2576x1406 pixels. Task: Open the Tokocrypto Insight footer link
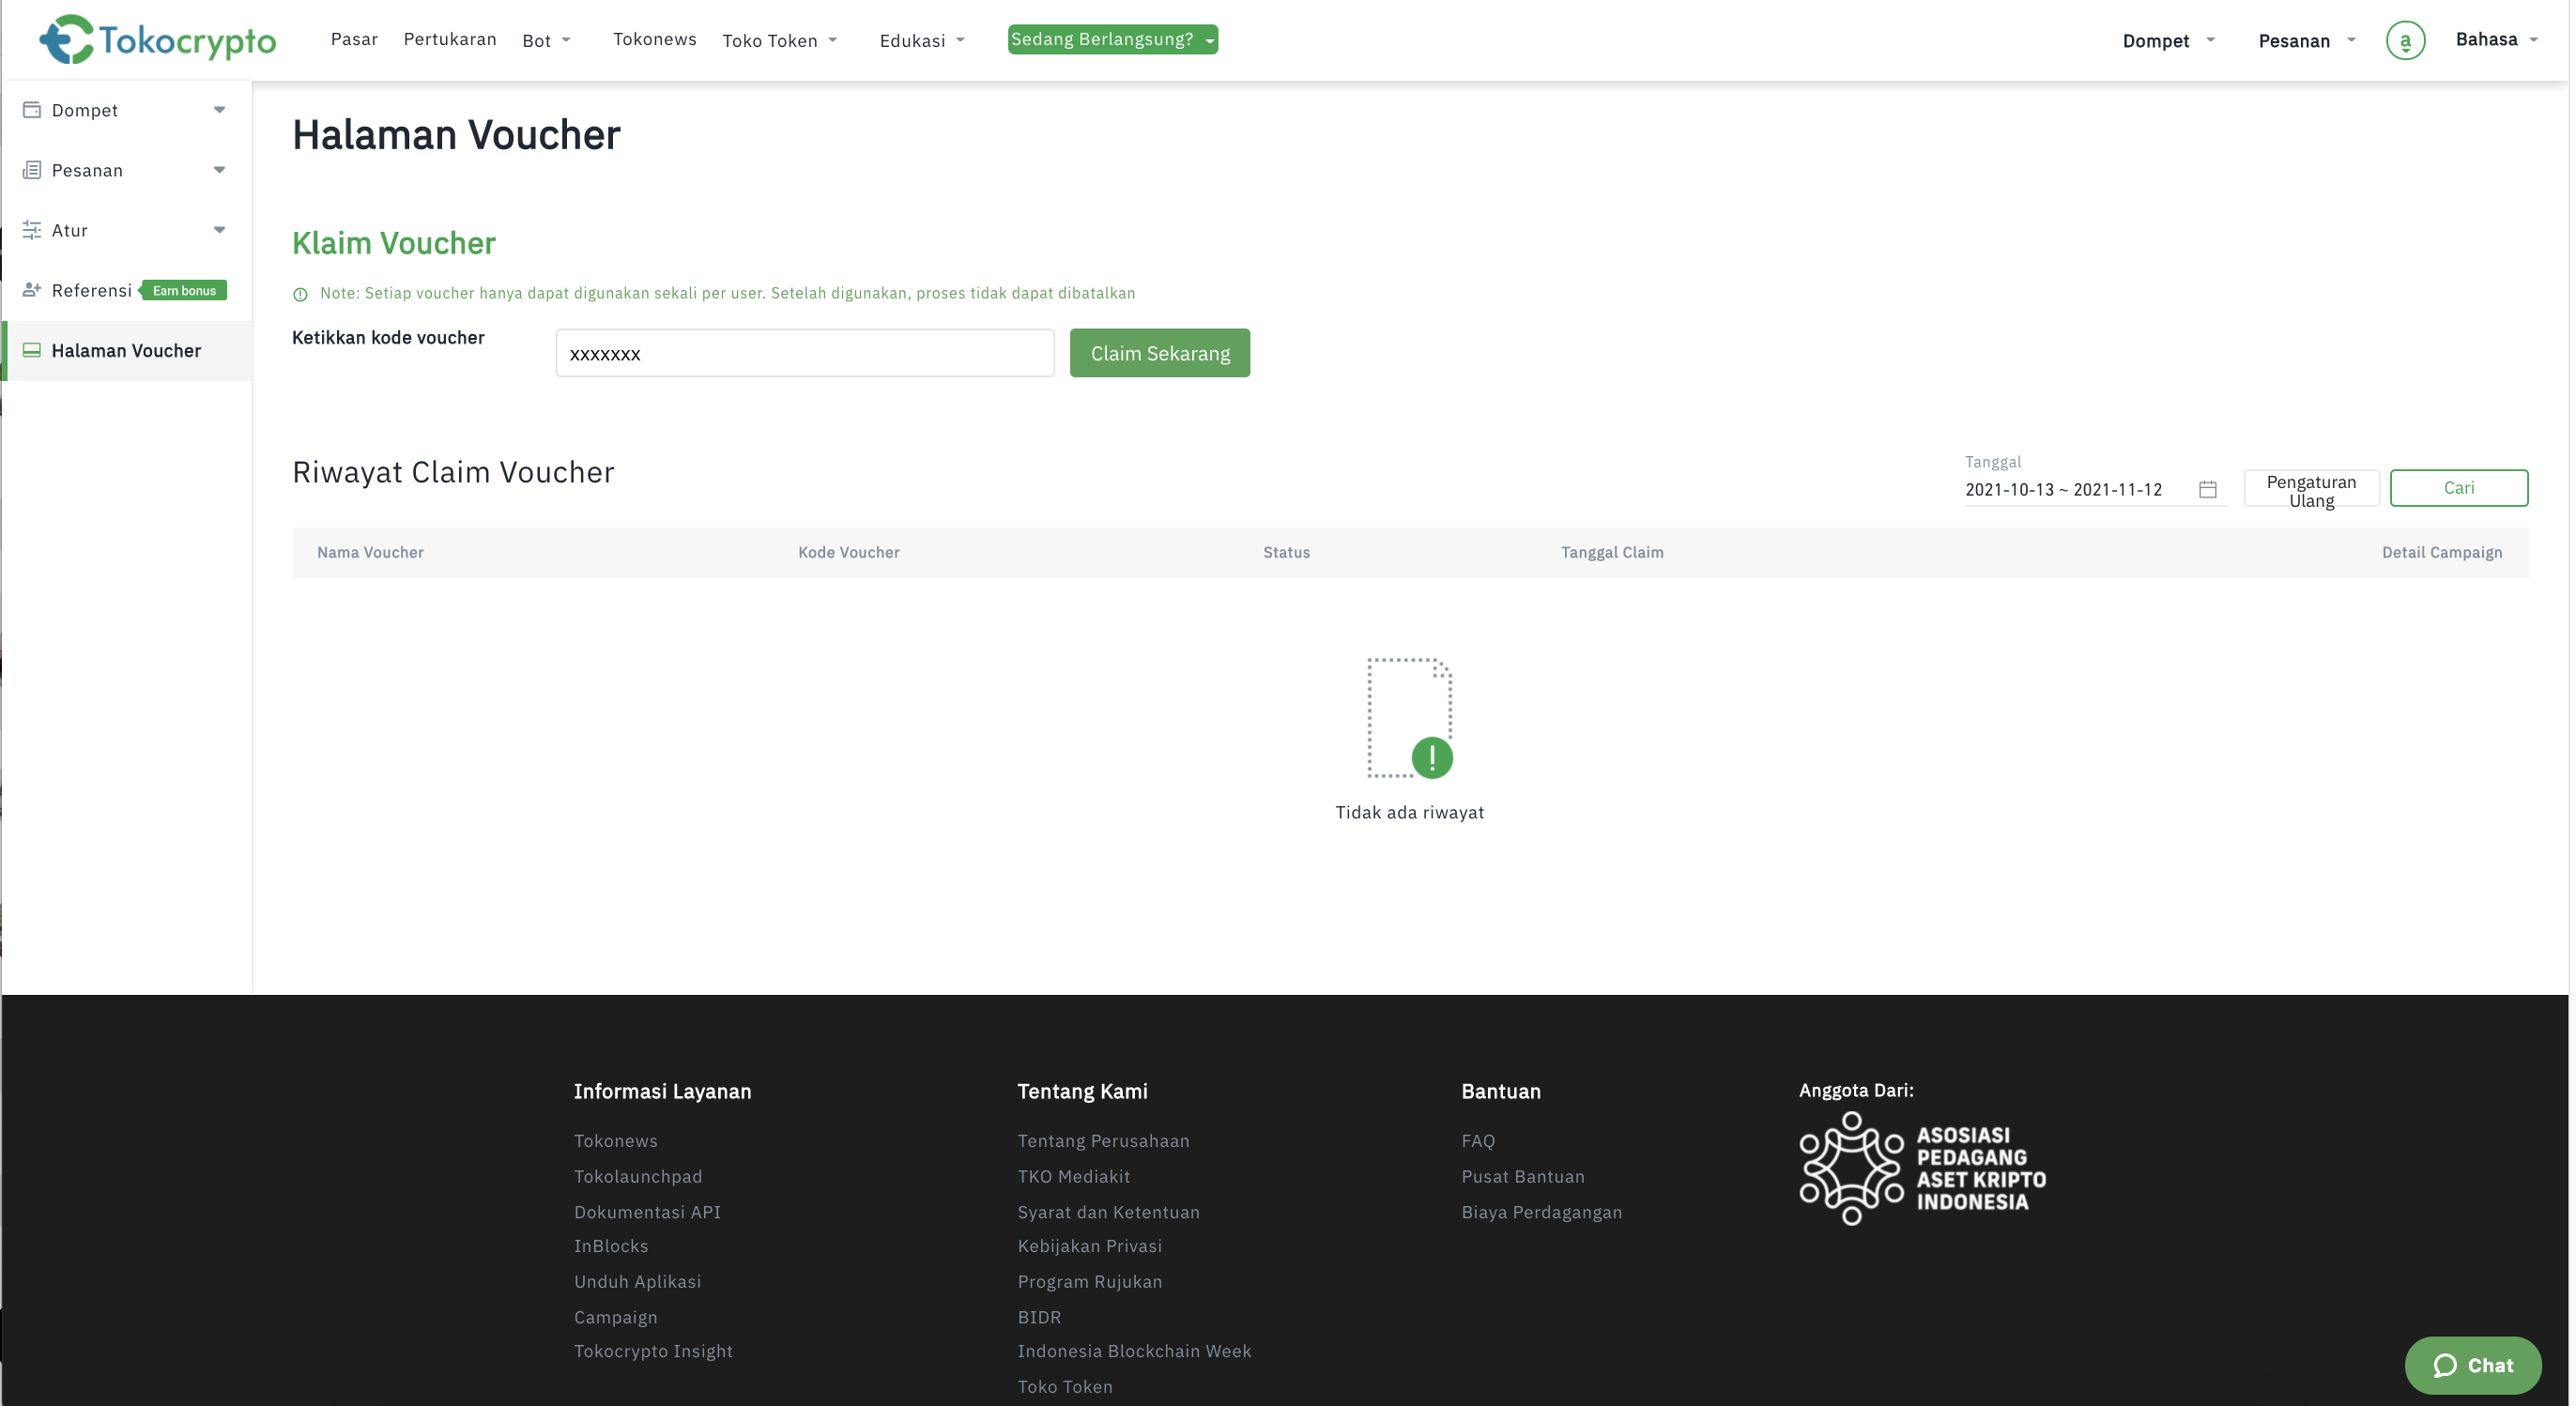click(653, 1351)
